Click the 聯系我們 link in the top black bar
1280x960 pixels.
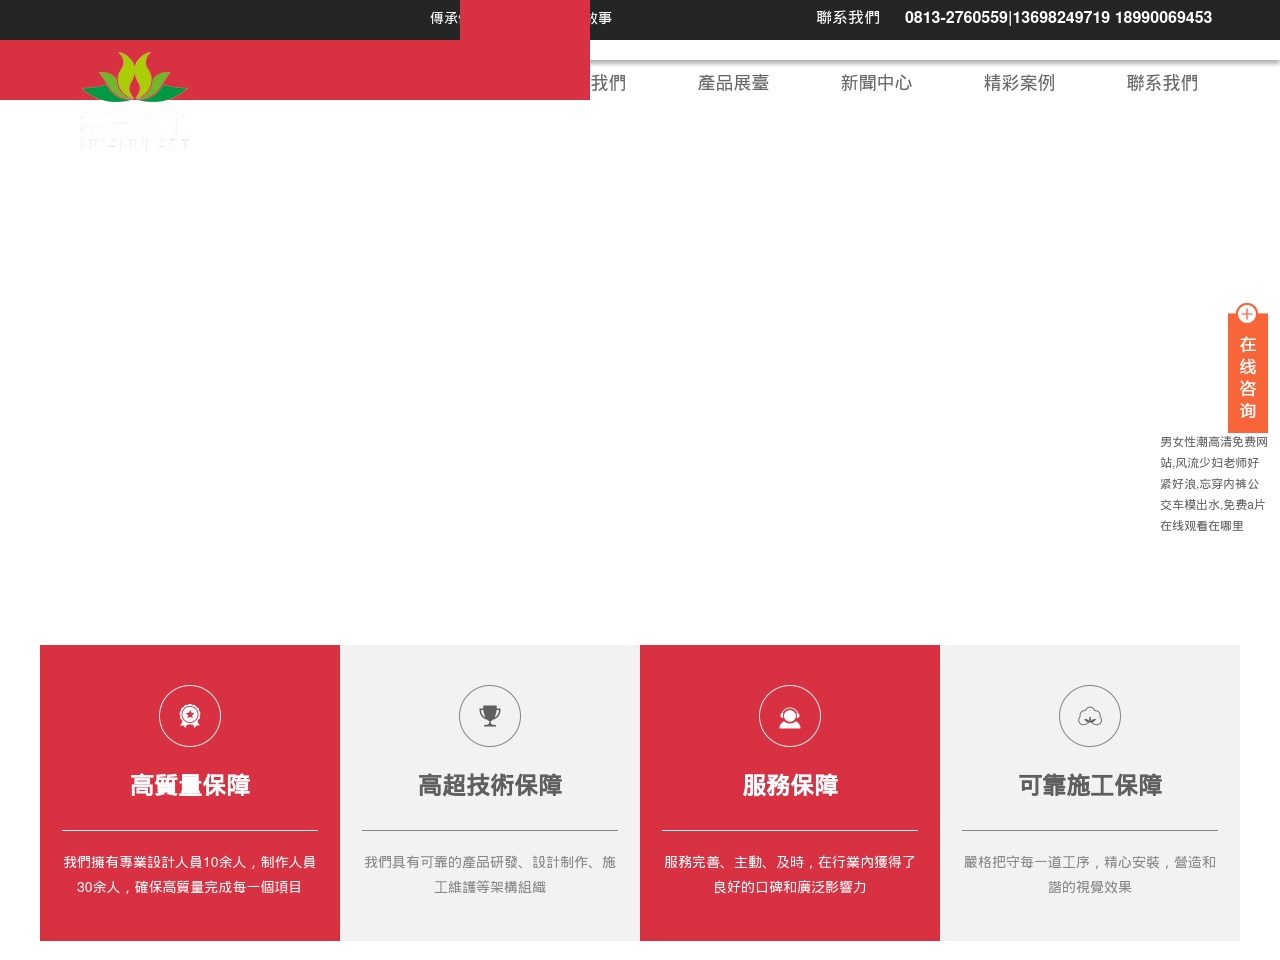848,18
